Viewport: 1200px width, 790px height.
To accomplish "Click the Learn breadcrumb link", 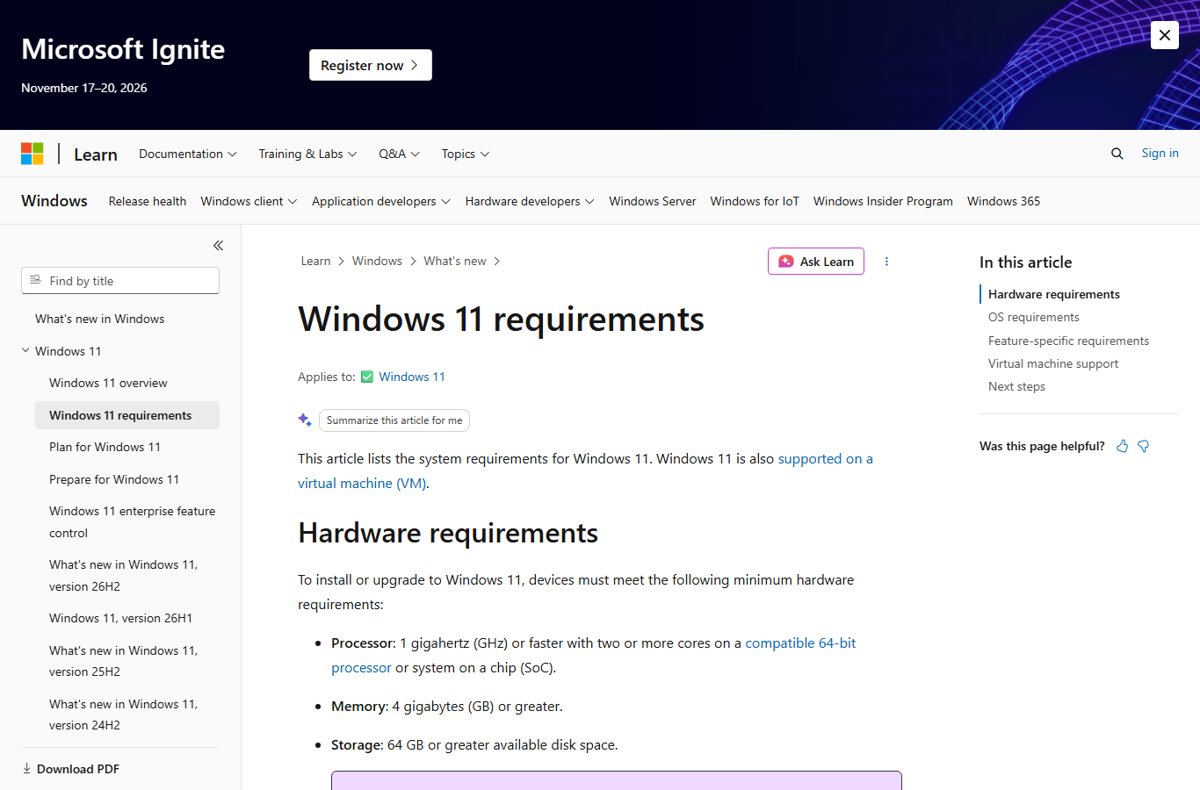I will pyautogui.click(x=315, y=261).
